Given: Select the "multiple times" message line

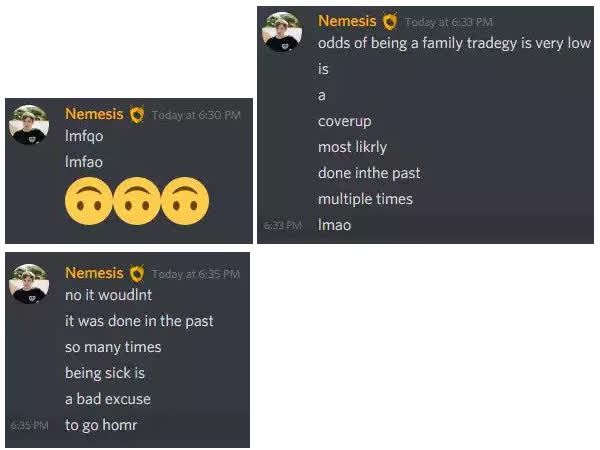Looking at the screenshot, I should (365, 199).
